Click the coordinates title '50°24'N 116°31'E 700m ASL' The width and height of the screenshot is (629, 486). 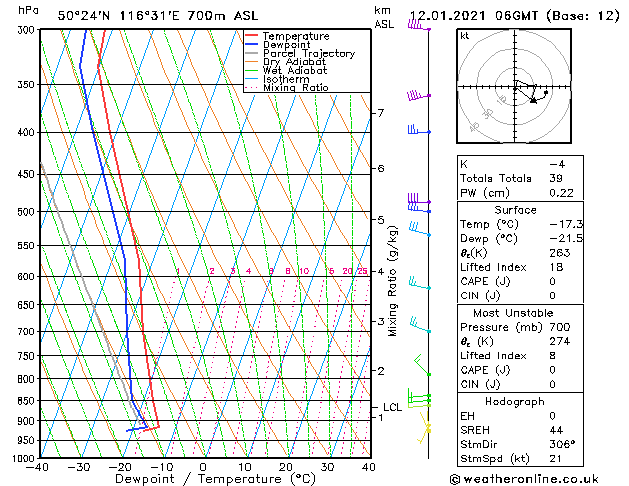(x=158, y=16)
